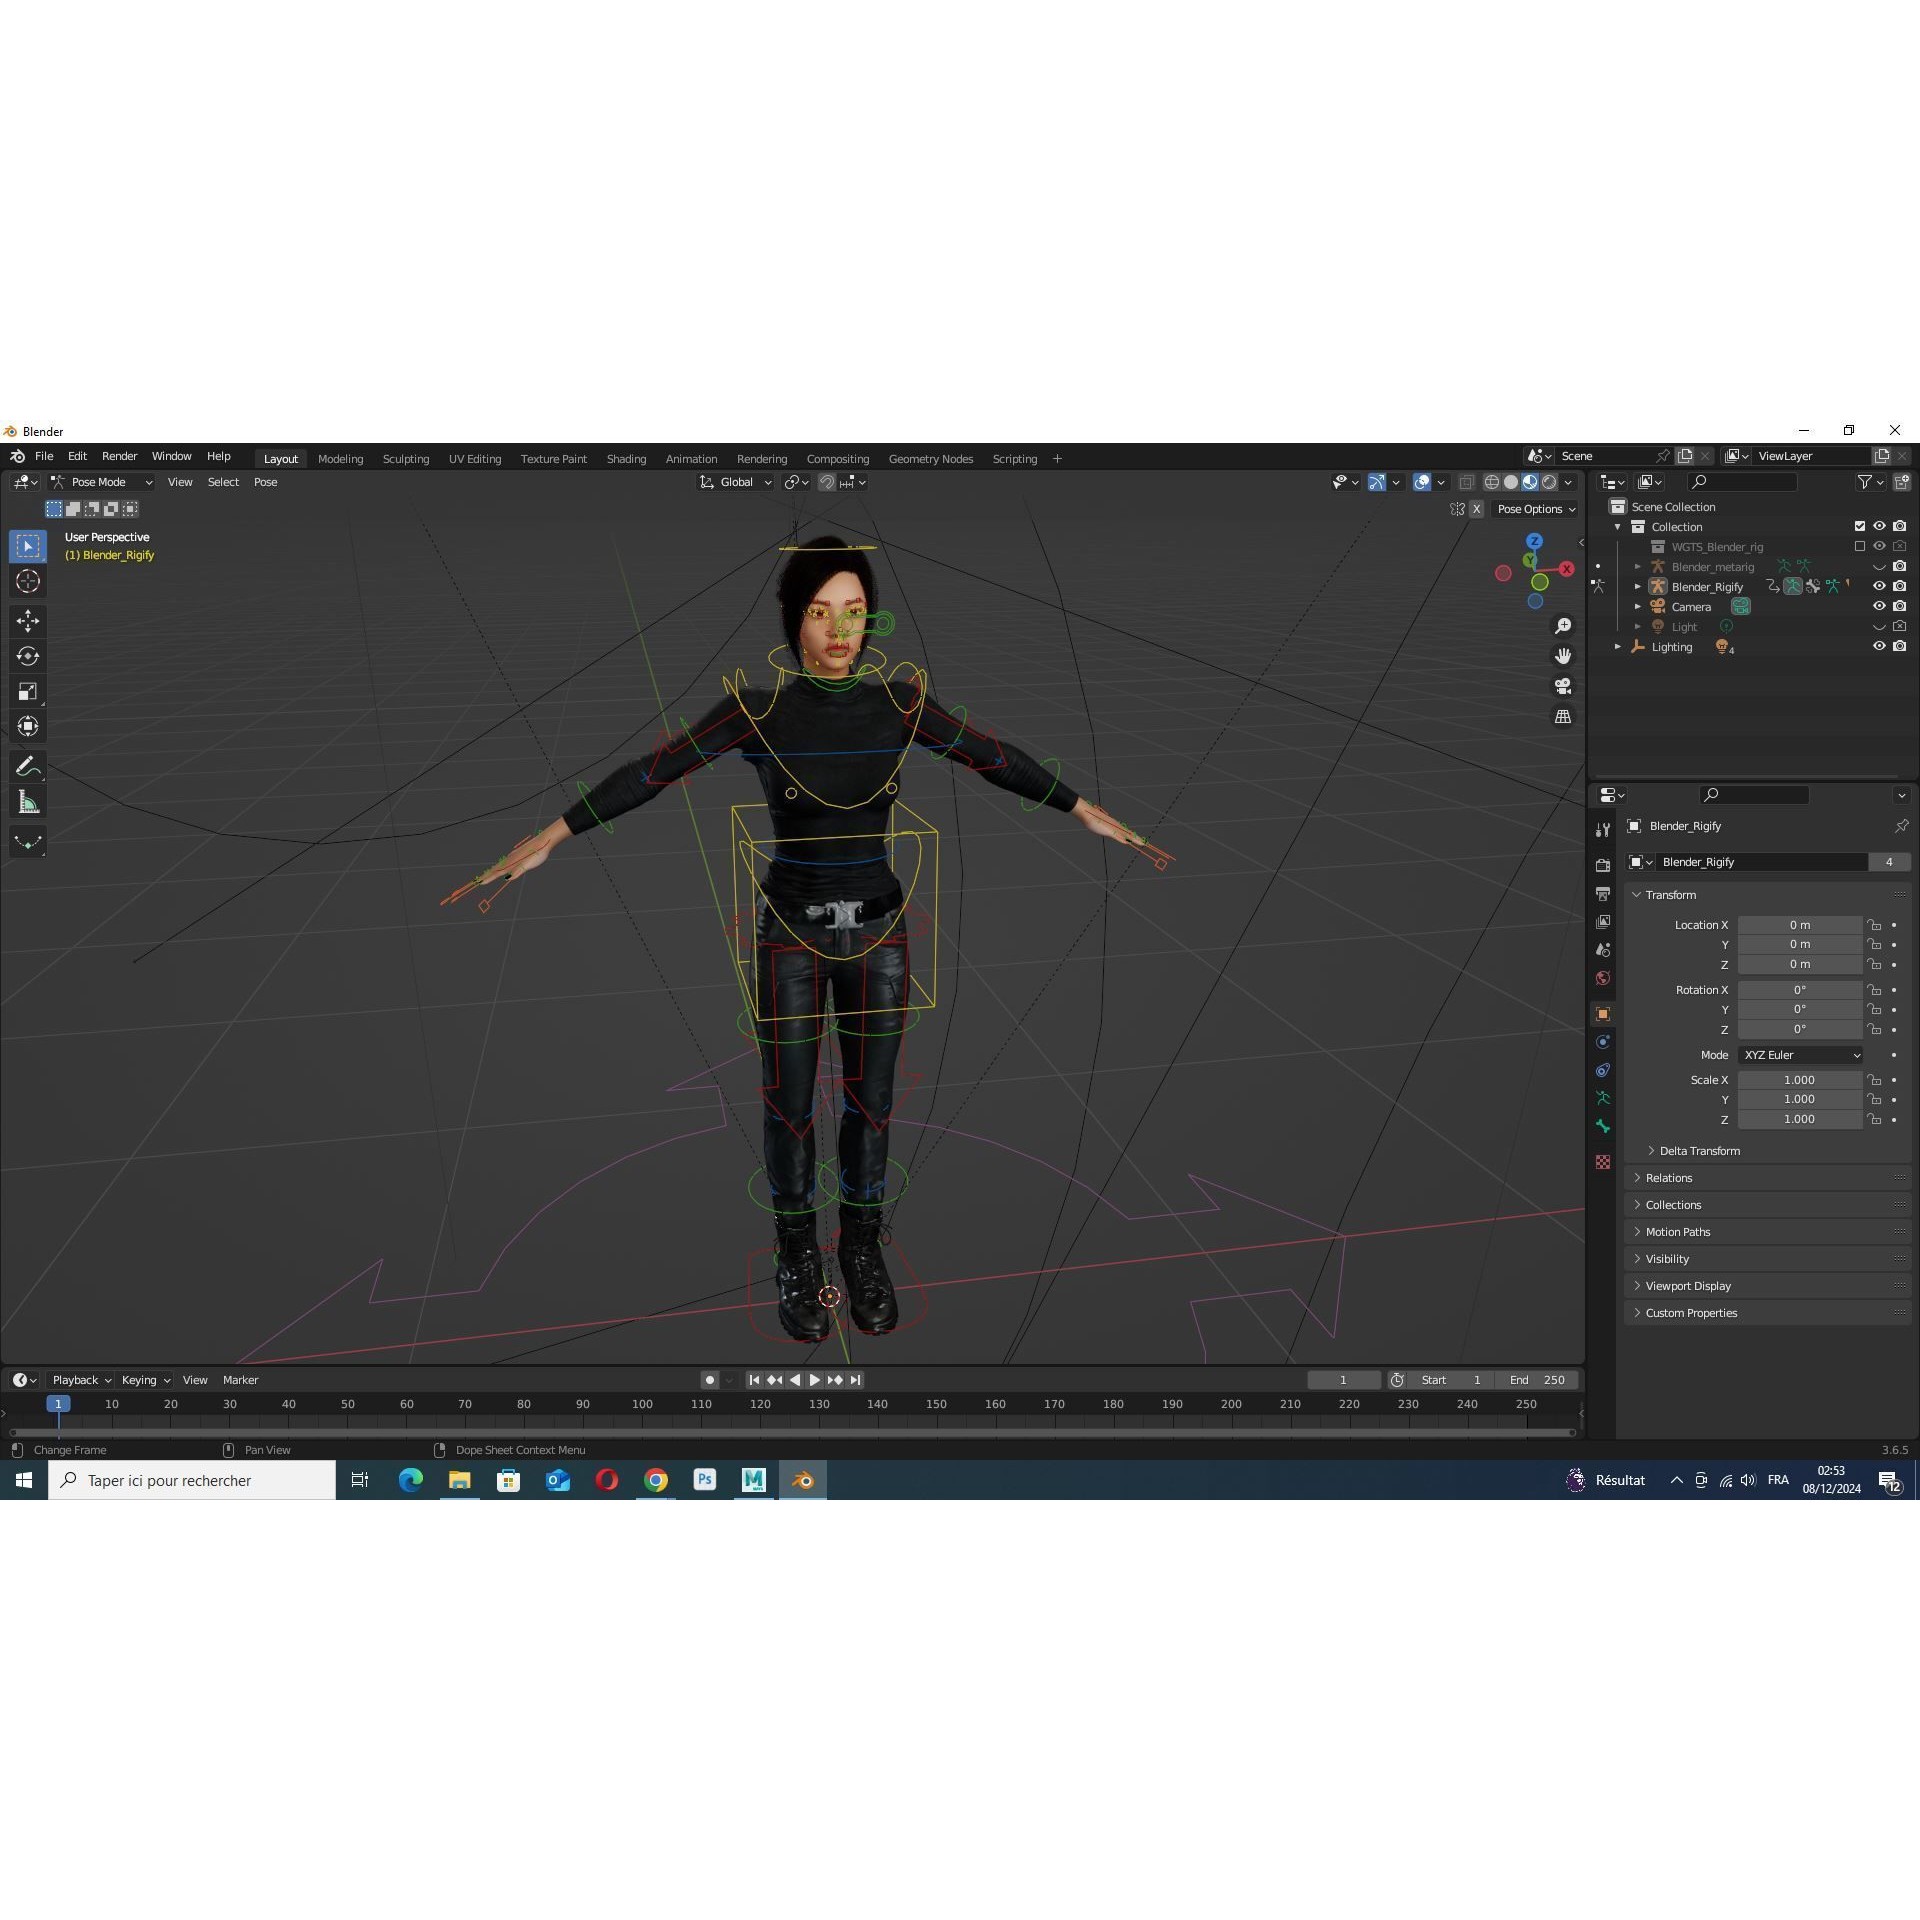The image size is (1920, 1920).
Task: Toggle Lighting collection eye visibility
Action: [1879, 646]
